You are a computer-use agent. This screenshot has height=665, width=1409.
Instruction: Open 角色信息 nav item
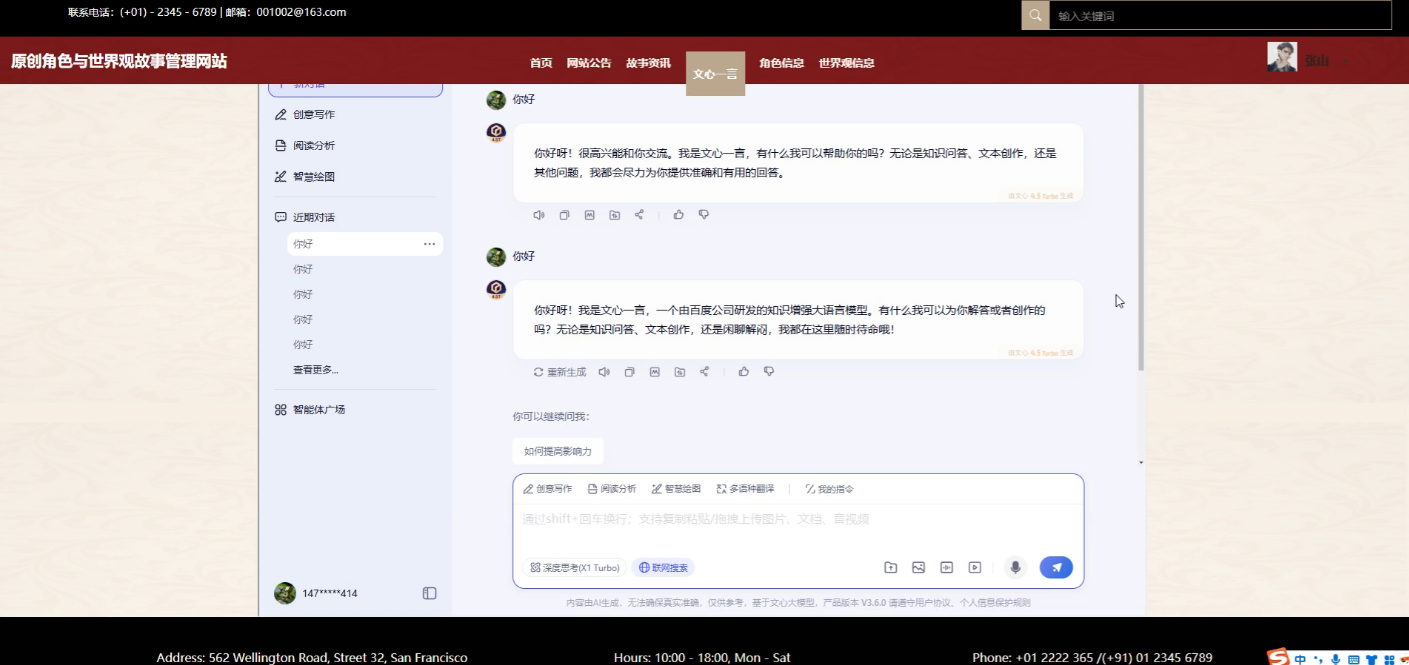point(782,63)
